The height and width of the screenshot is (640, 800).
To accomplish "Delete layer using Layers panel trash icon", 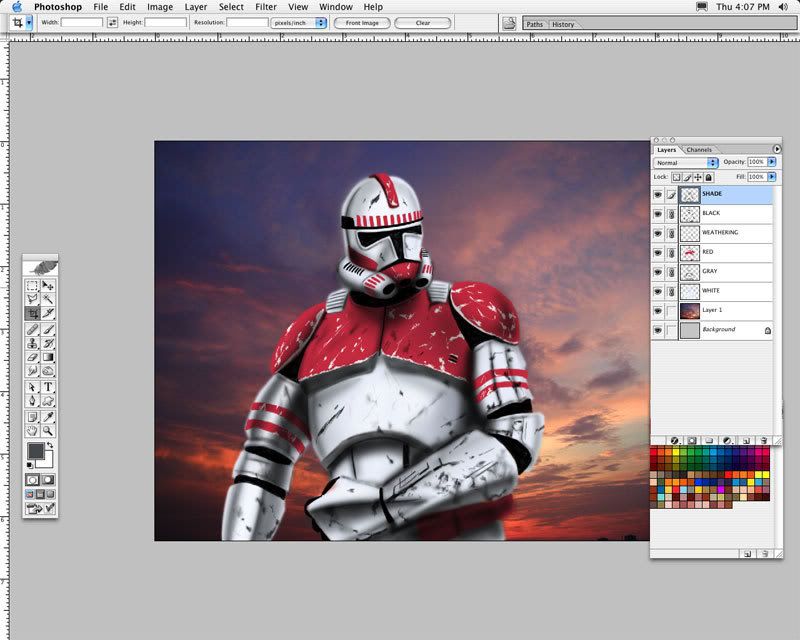I will point(763,440).
